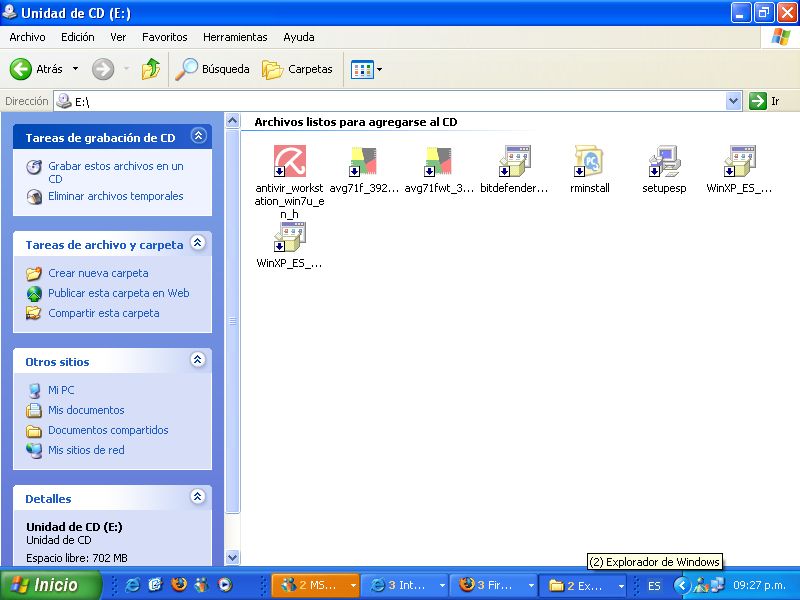Screen dimensions: 800x600
Task: Open the Herramientas menu
Action: 235,37
